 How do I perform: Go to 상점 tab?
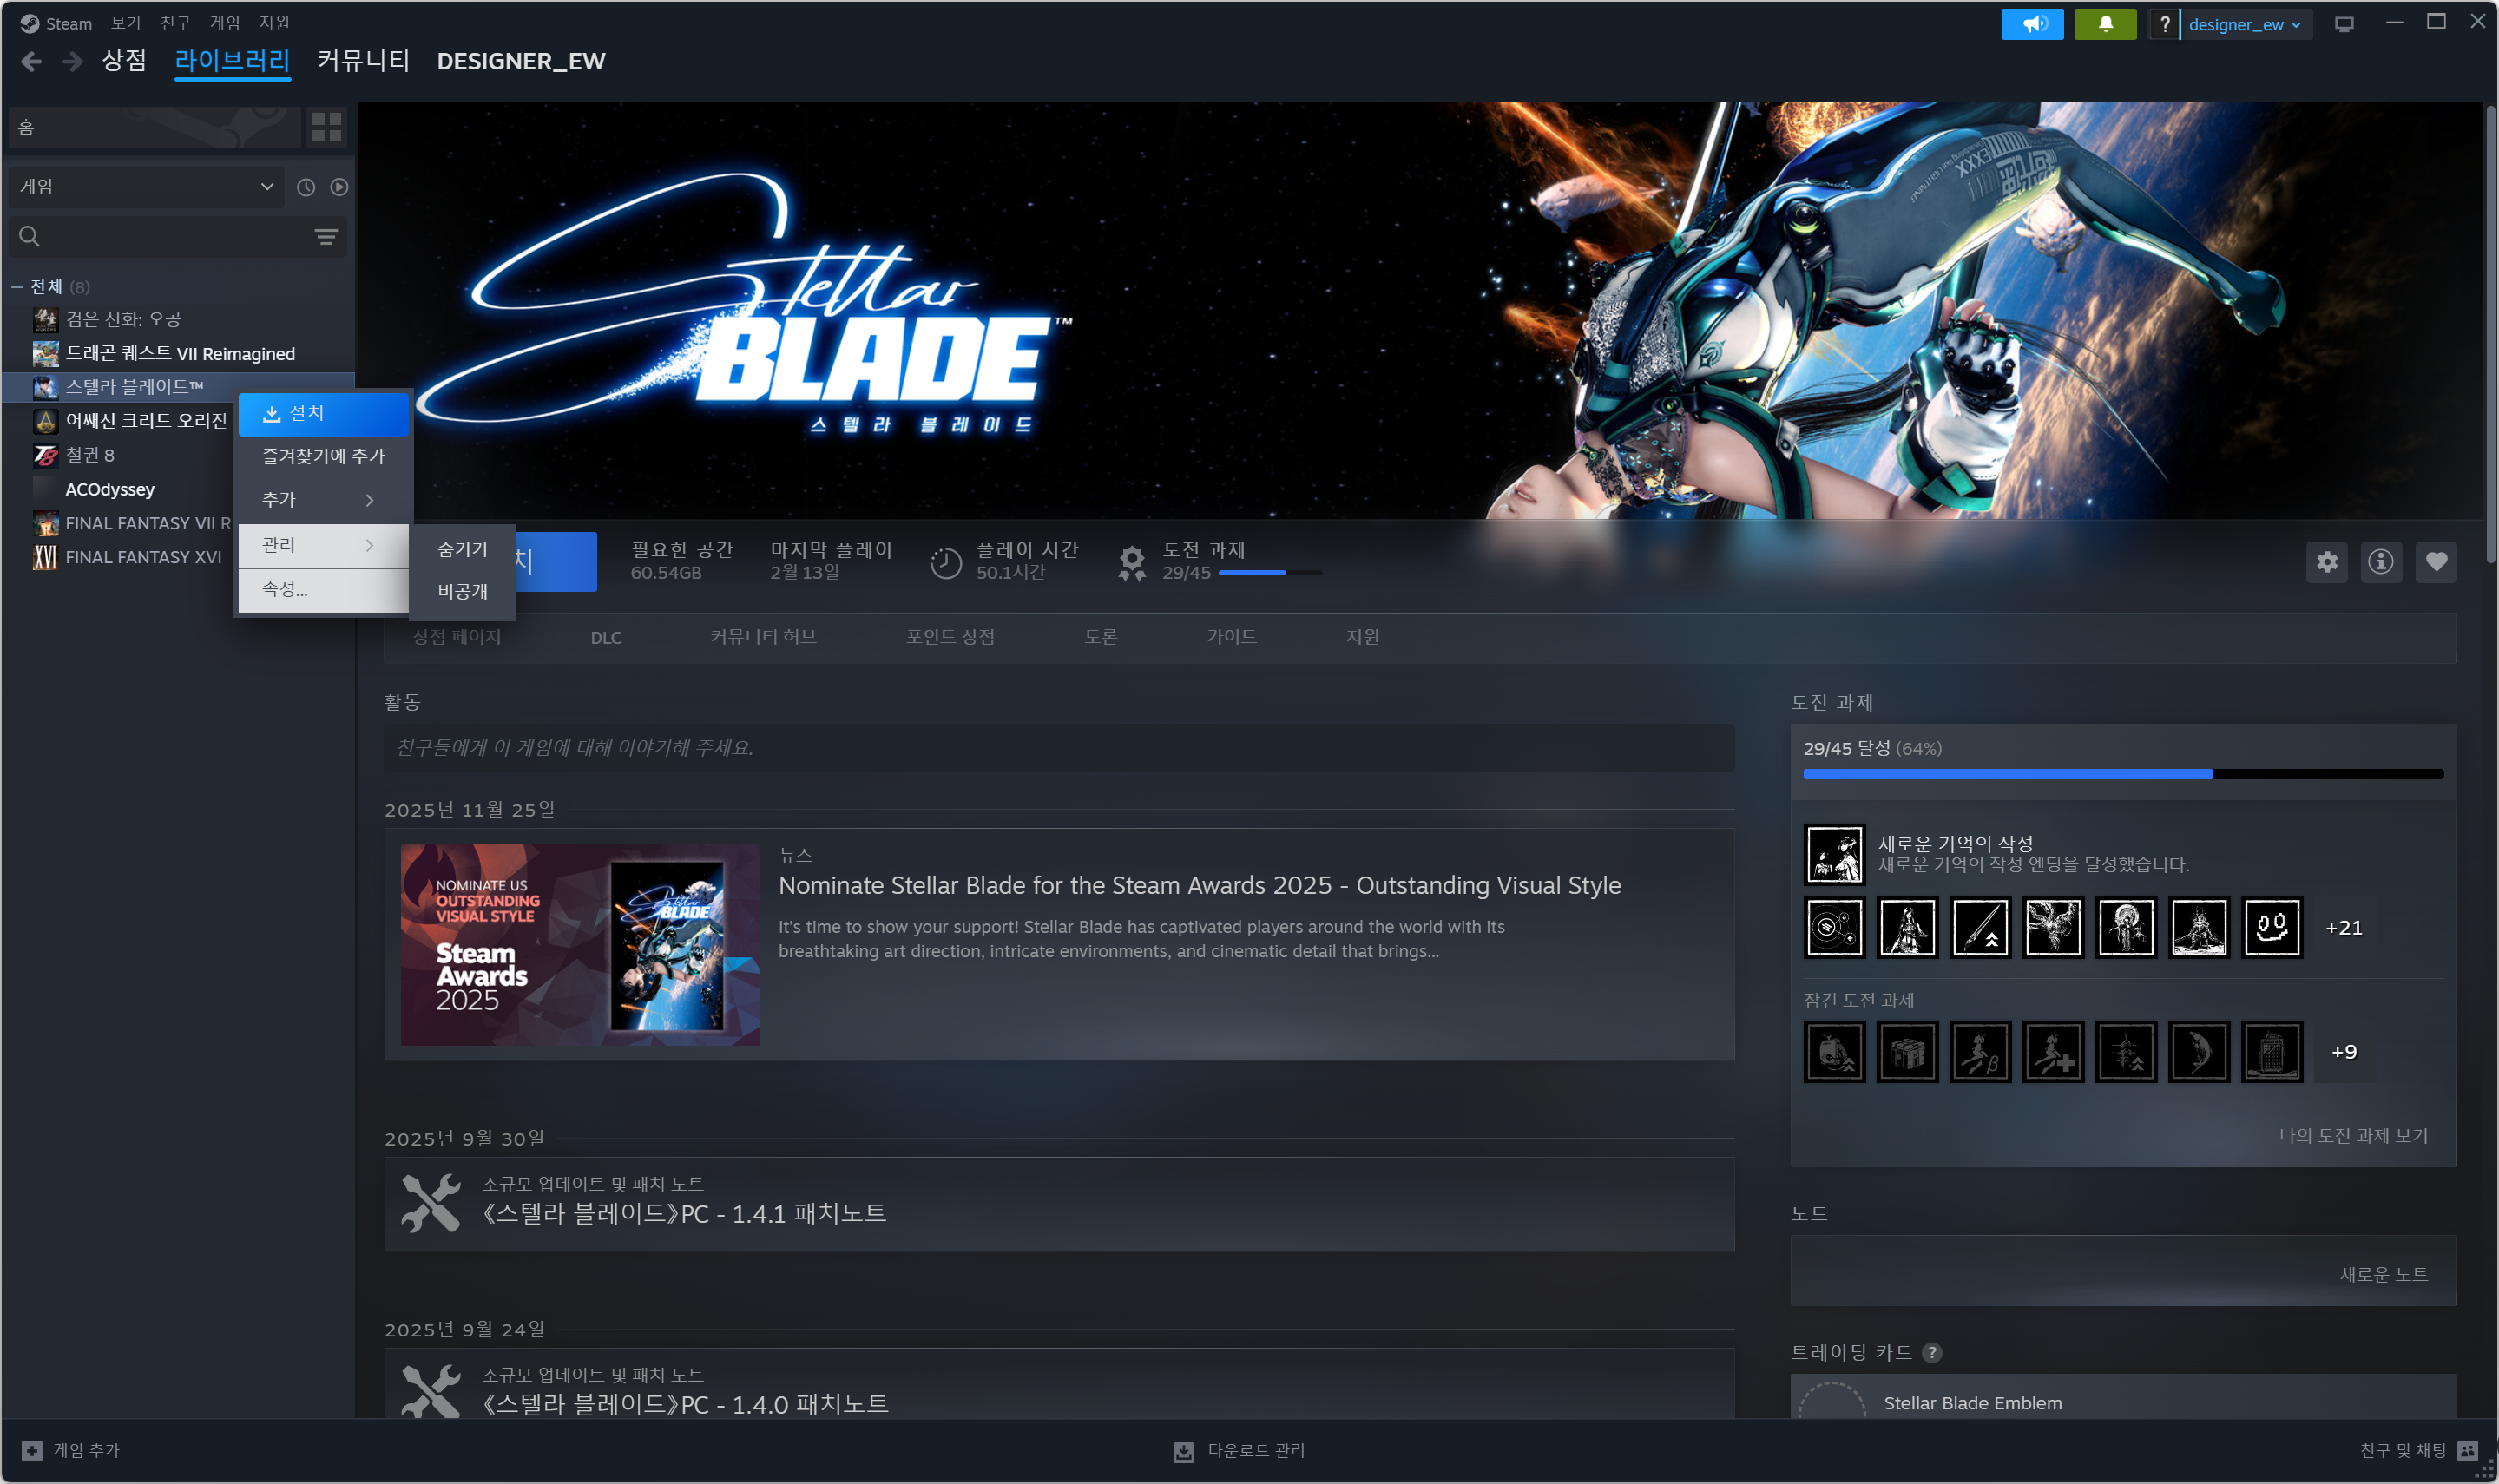coord(124,61)
